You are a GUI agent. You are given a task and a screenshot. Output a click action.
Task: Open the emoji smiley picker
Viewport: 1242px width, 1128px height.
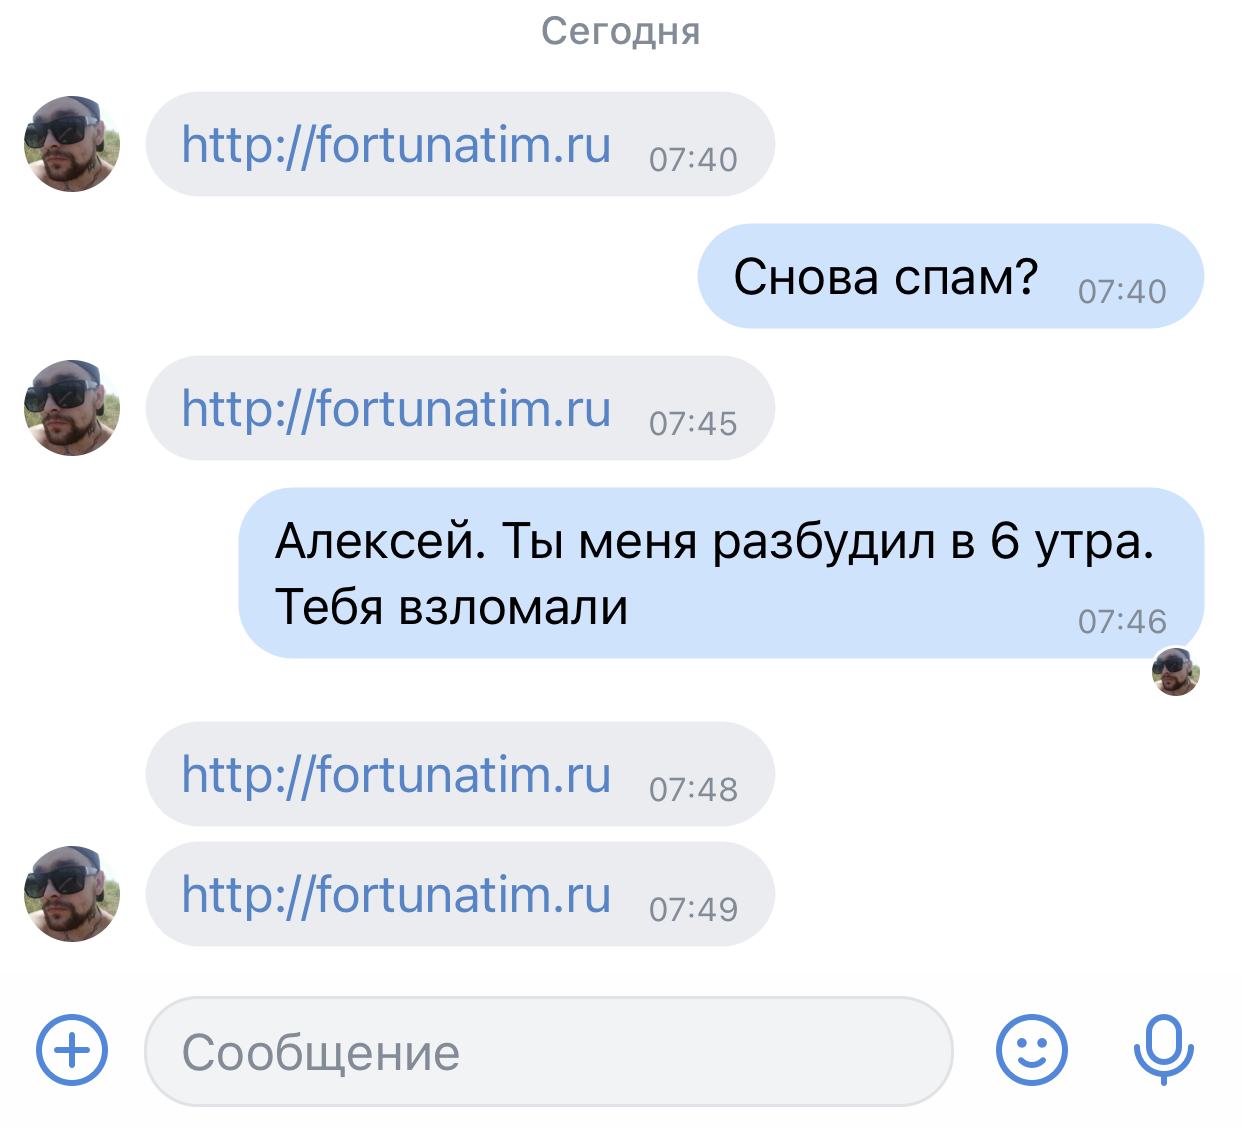(1031, 1050)
